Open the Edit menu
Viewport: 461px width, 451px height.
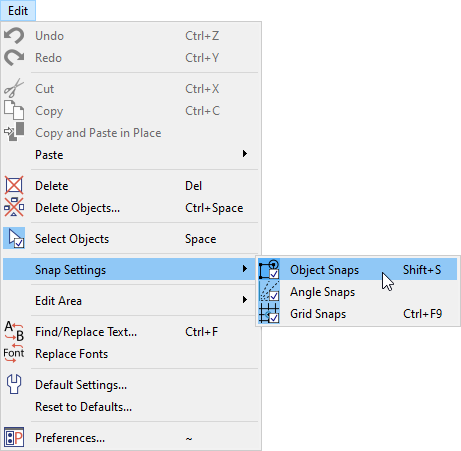click(x=18, y=11)
